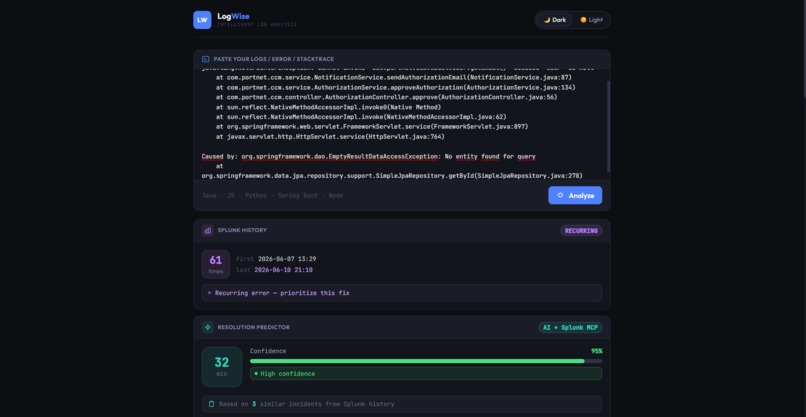Click the Splunk History chart icon
The width and height of the screenshot is (806, 417).
[208, 230]
